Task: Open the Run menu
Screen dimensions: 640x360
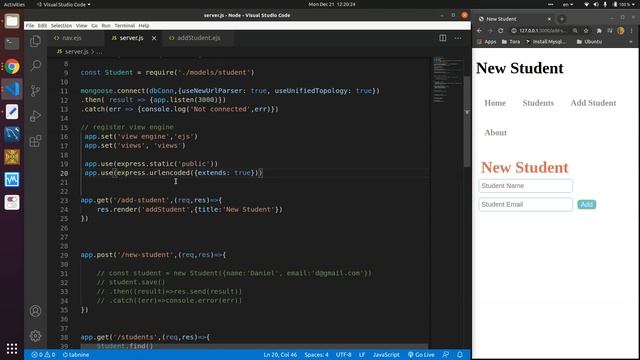Action: coord(106,26)
